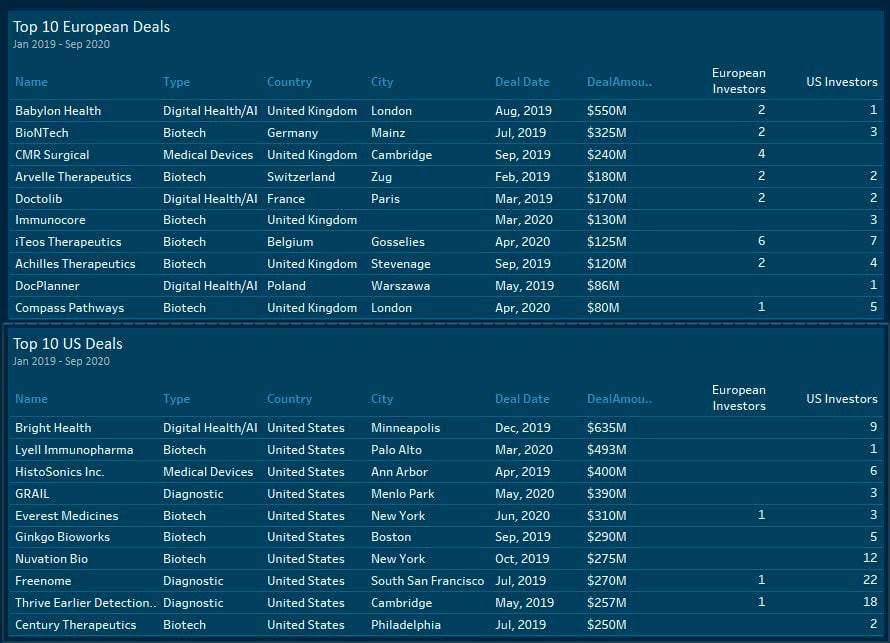
Task: Click the Top 10 European Deals title
Action: [91, 27]
